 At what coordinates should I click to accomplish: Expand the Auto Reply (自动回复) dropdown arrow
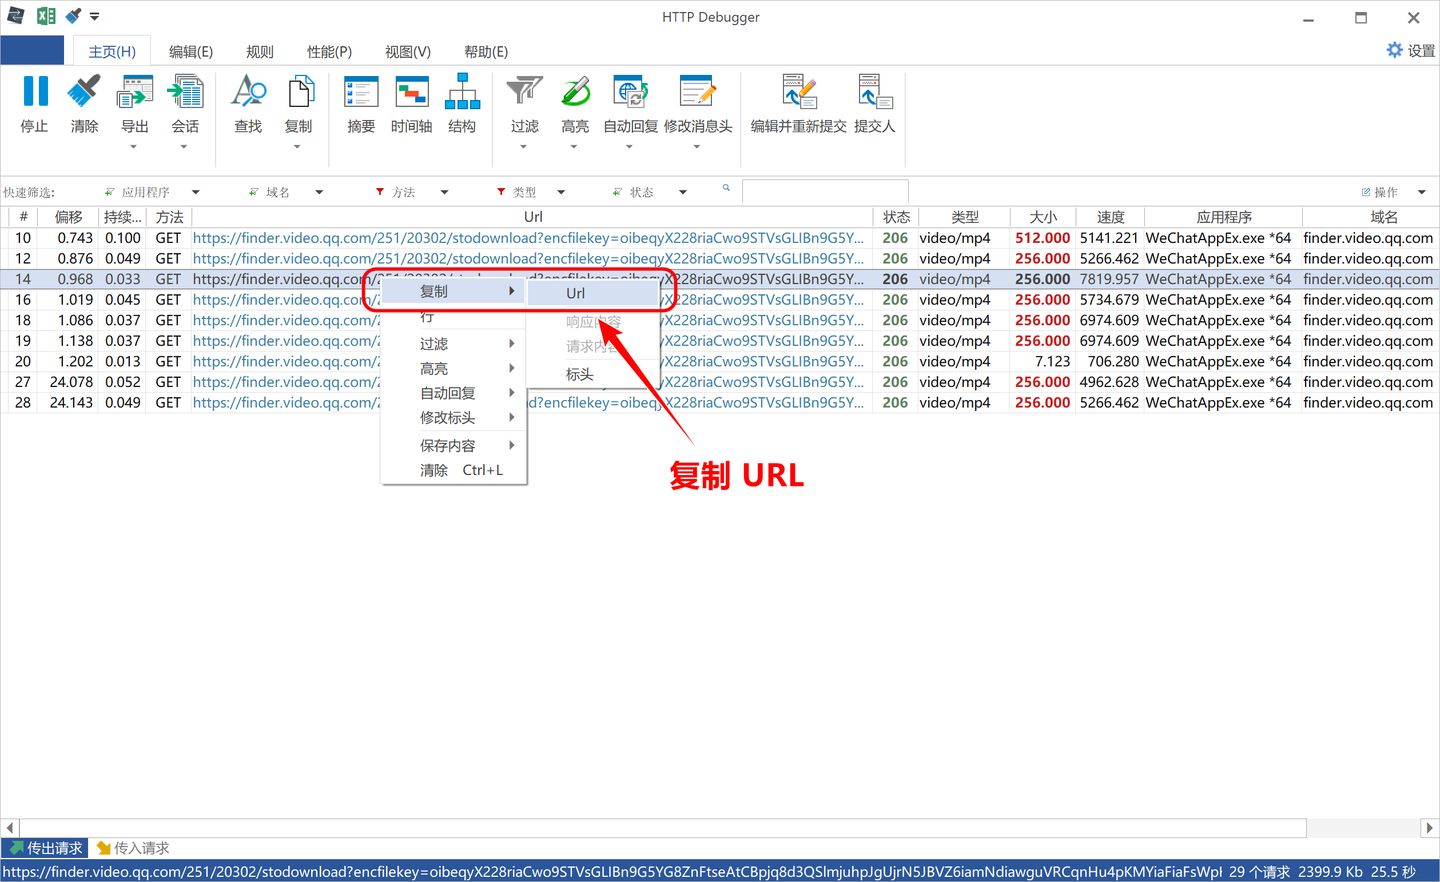pos(630,147)
